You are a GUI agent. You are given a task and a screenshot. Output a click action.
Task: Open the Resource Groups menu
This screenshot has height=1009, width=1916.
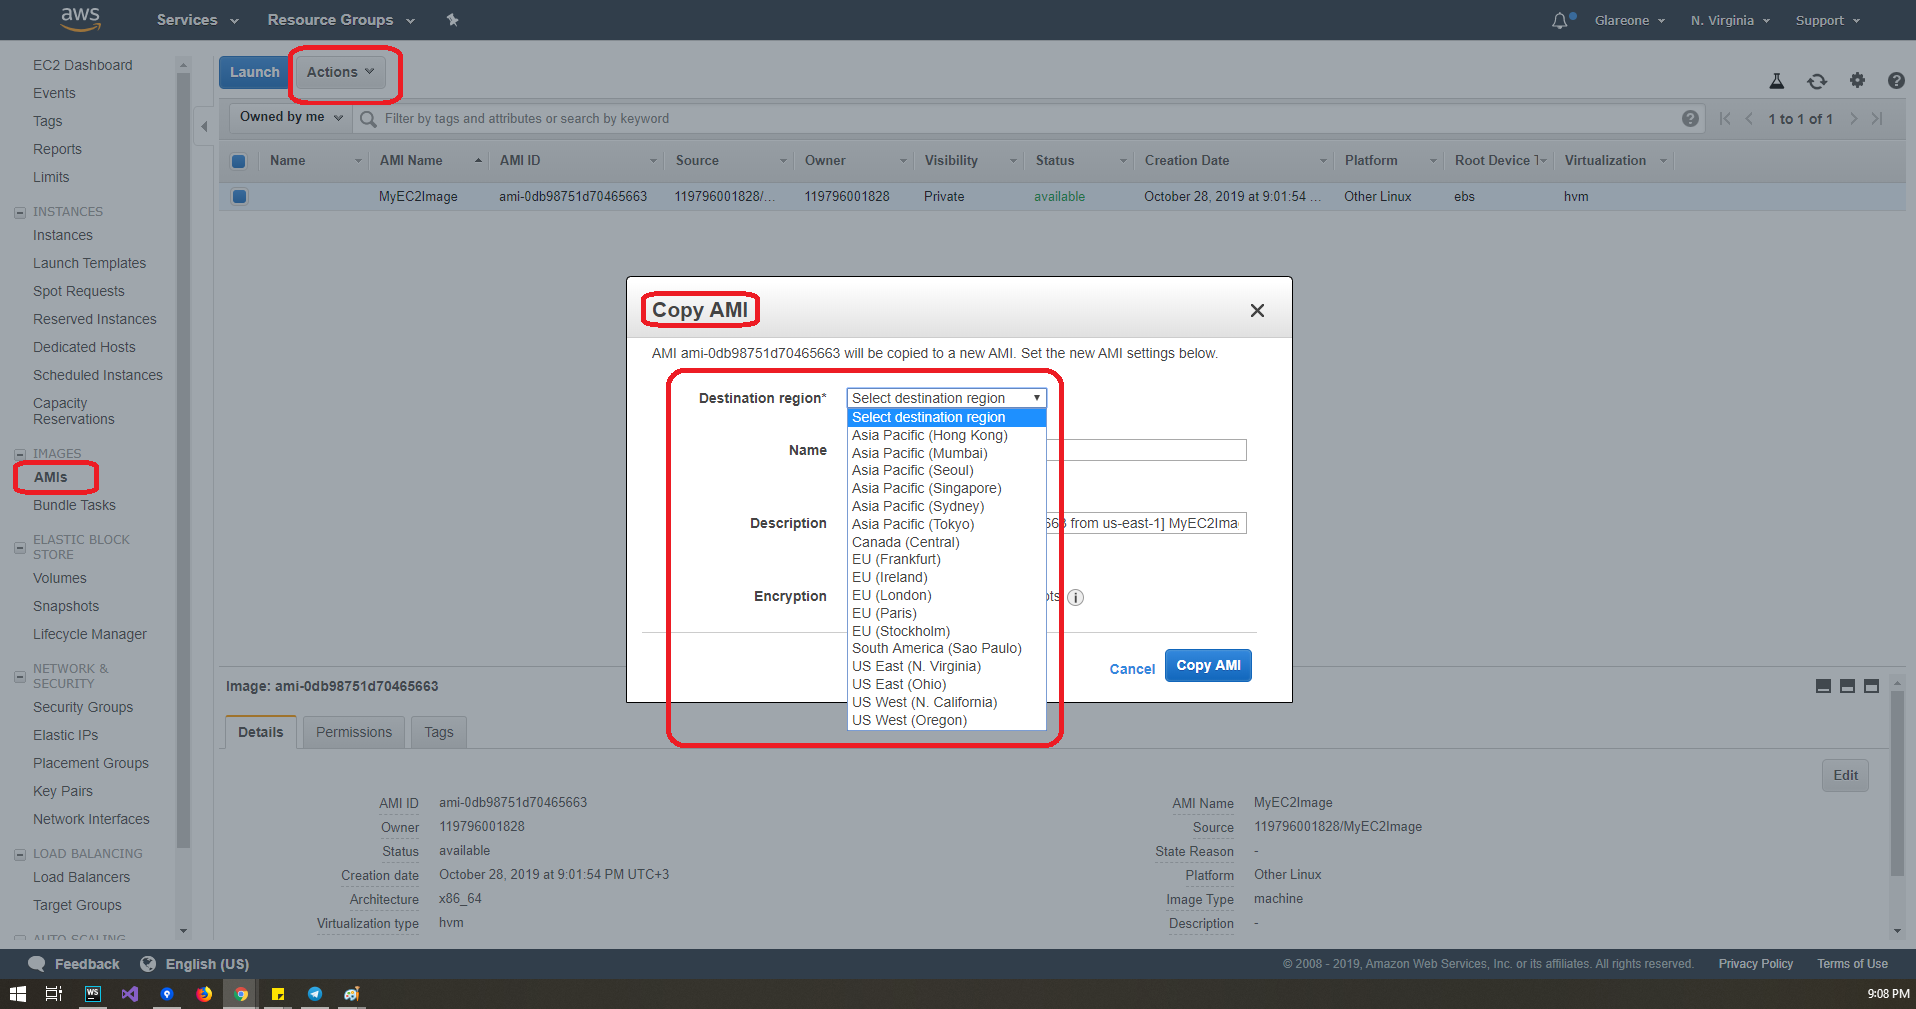340,20
